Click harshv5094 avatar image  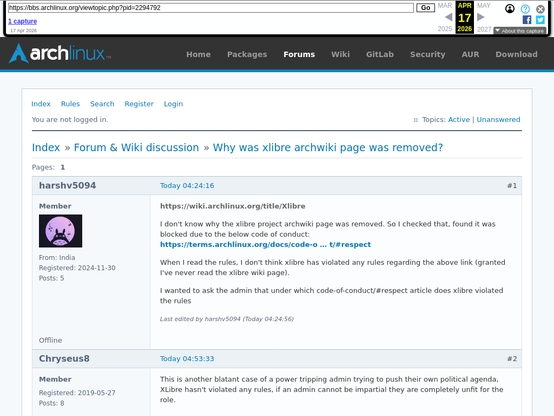point(60,231)
